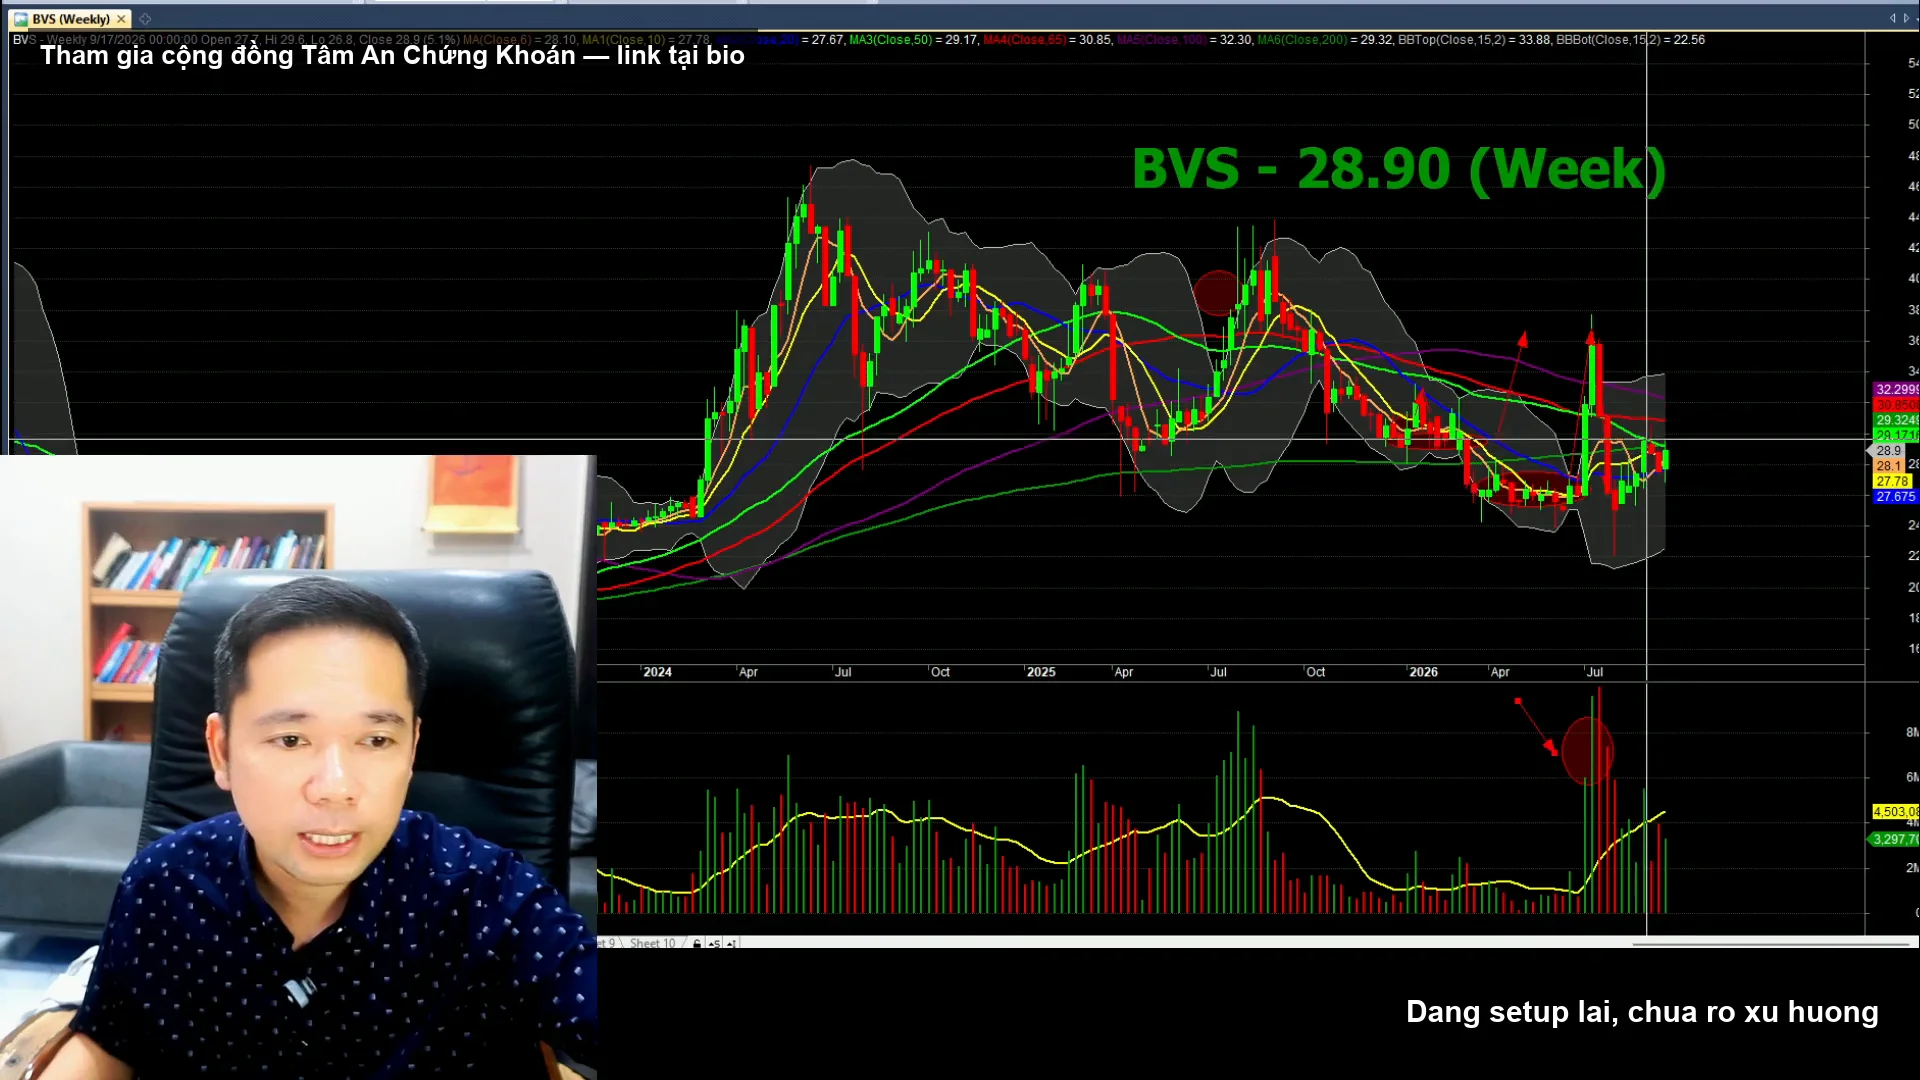
Task: Click the 27.78 yellow price label
Action: [x=1892, y=481]
